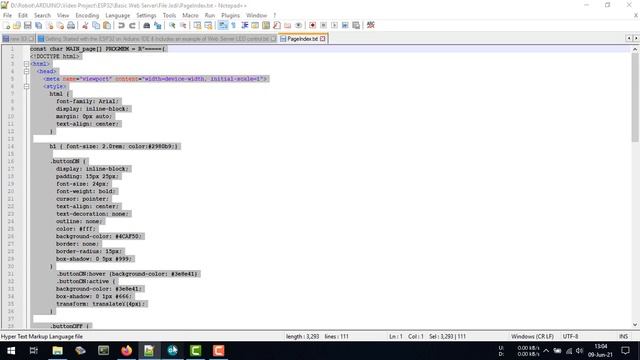The width and height of the screenshot is (640, 360).
Task: Open the Plugins menu
Action: click(x=231, y=16)
